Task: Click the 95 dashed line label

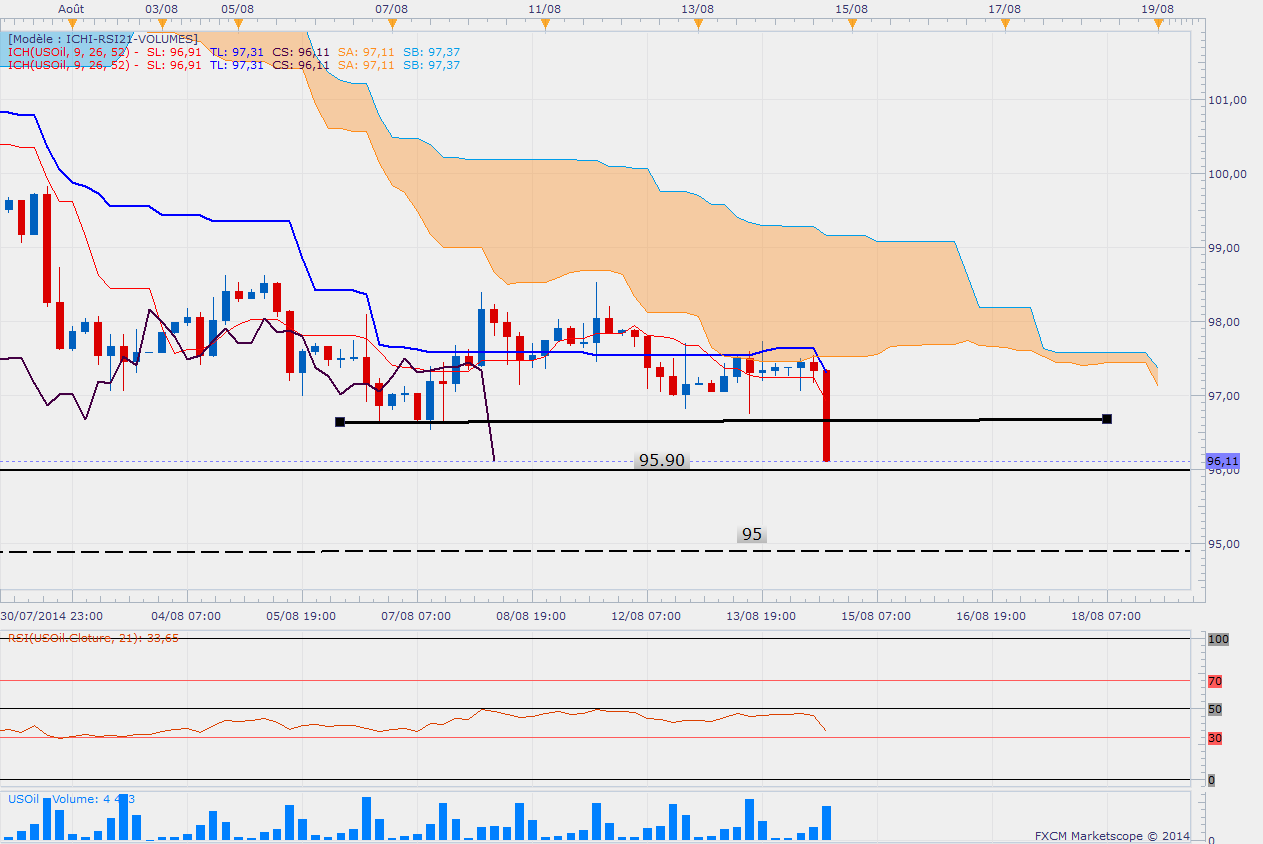Action: tap(752, 535)
